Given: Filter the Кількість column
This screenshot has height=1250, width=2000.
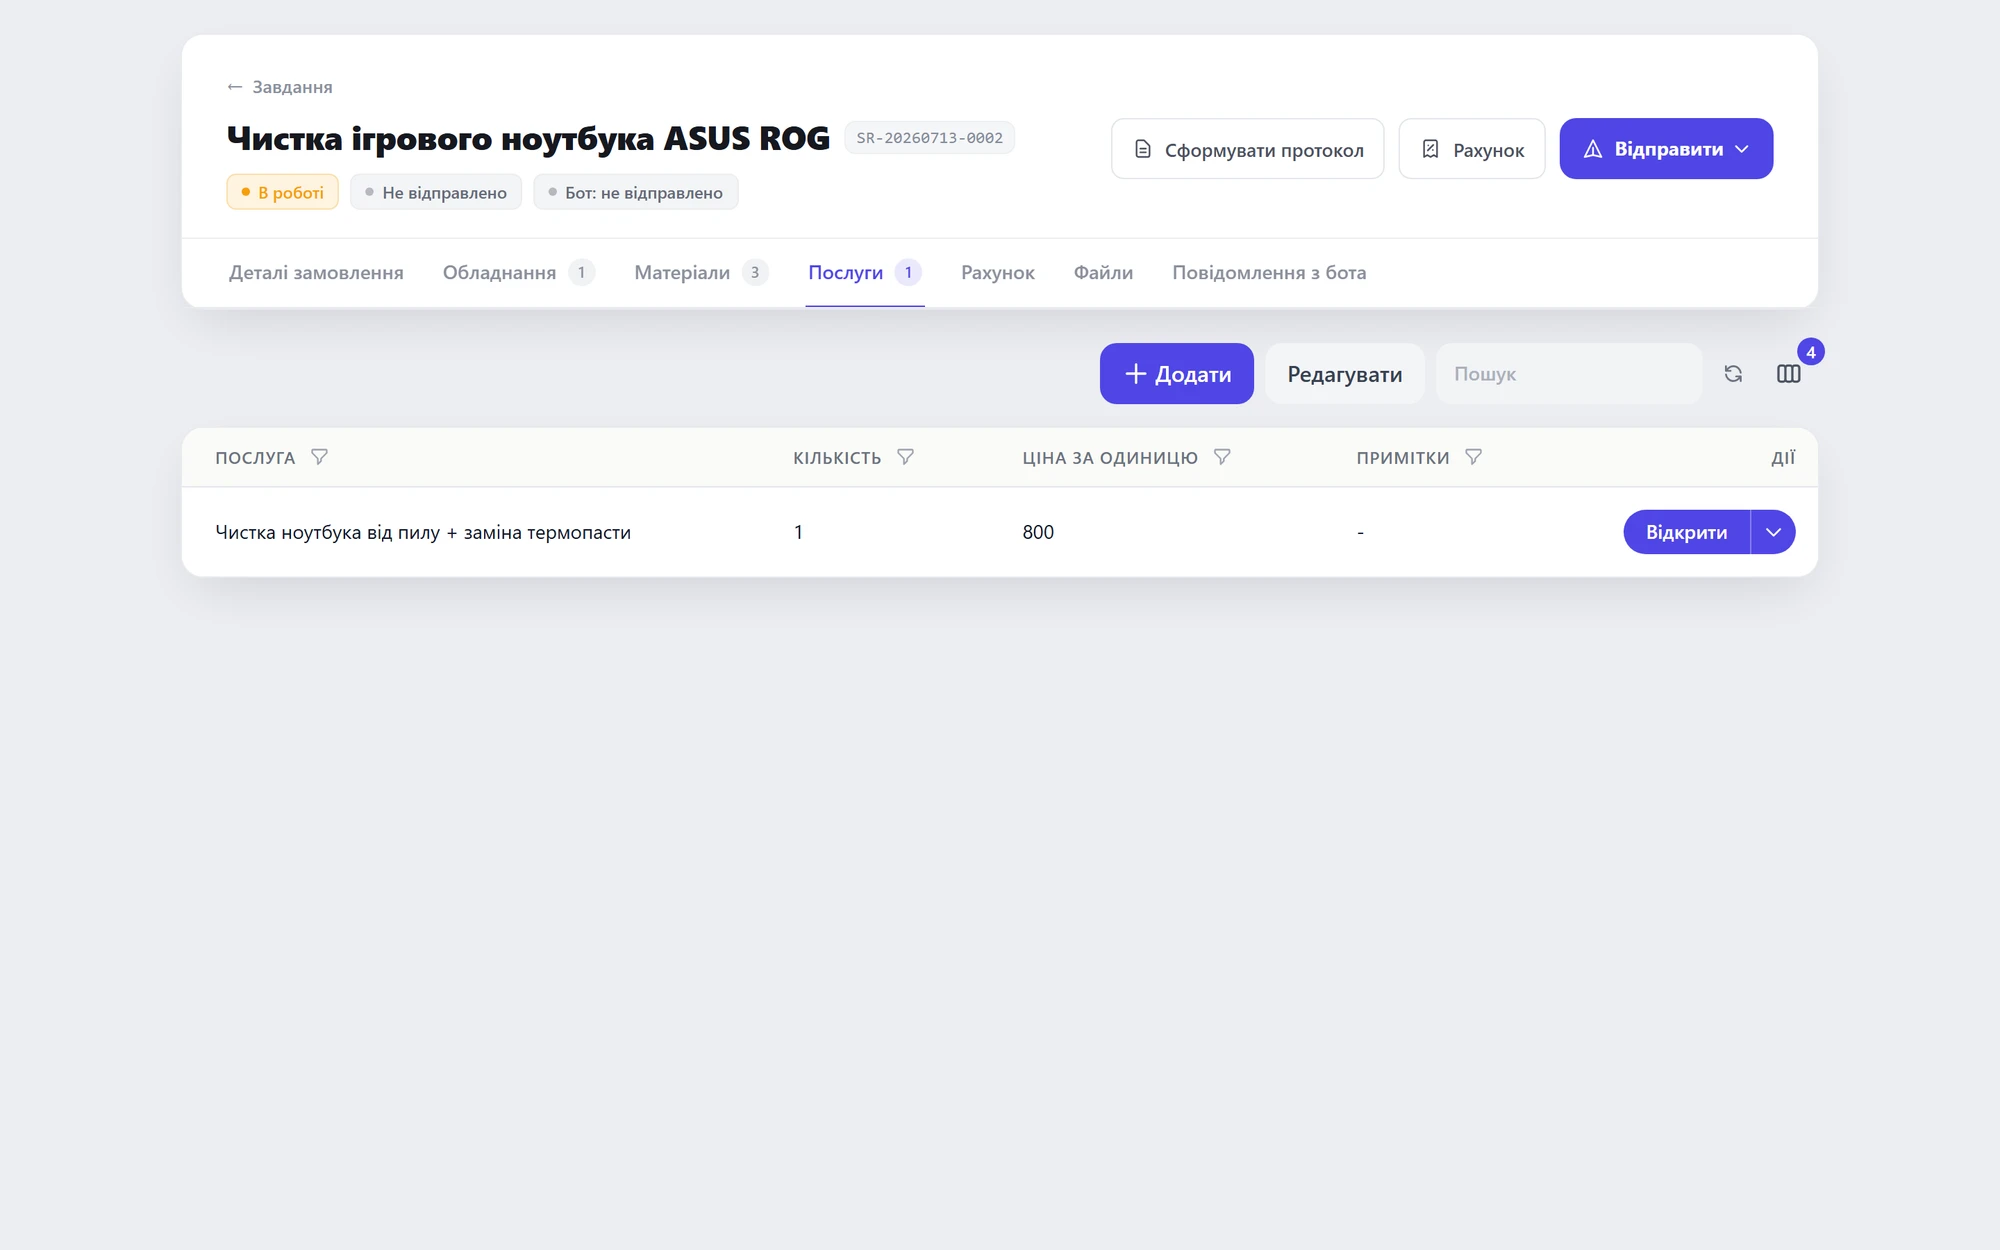Looking at the screenshot, I should pyautogui.click(x=905, y=457).
